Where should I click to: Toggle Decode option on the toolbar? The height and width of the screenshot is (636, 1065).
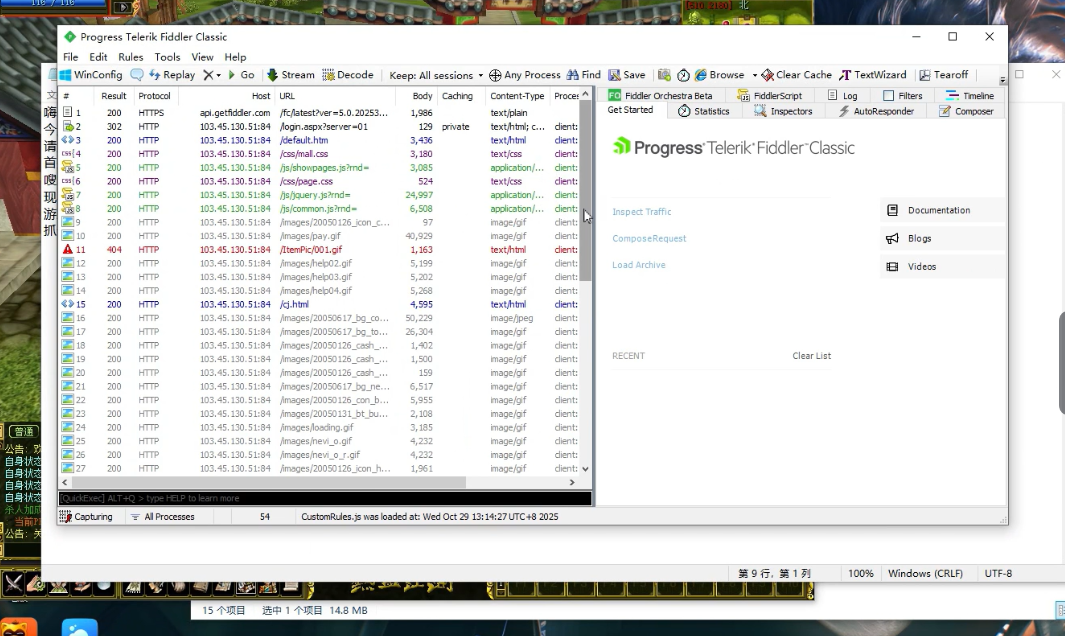click(x=348, y=75)
